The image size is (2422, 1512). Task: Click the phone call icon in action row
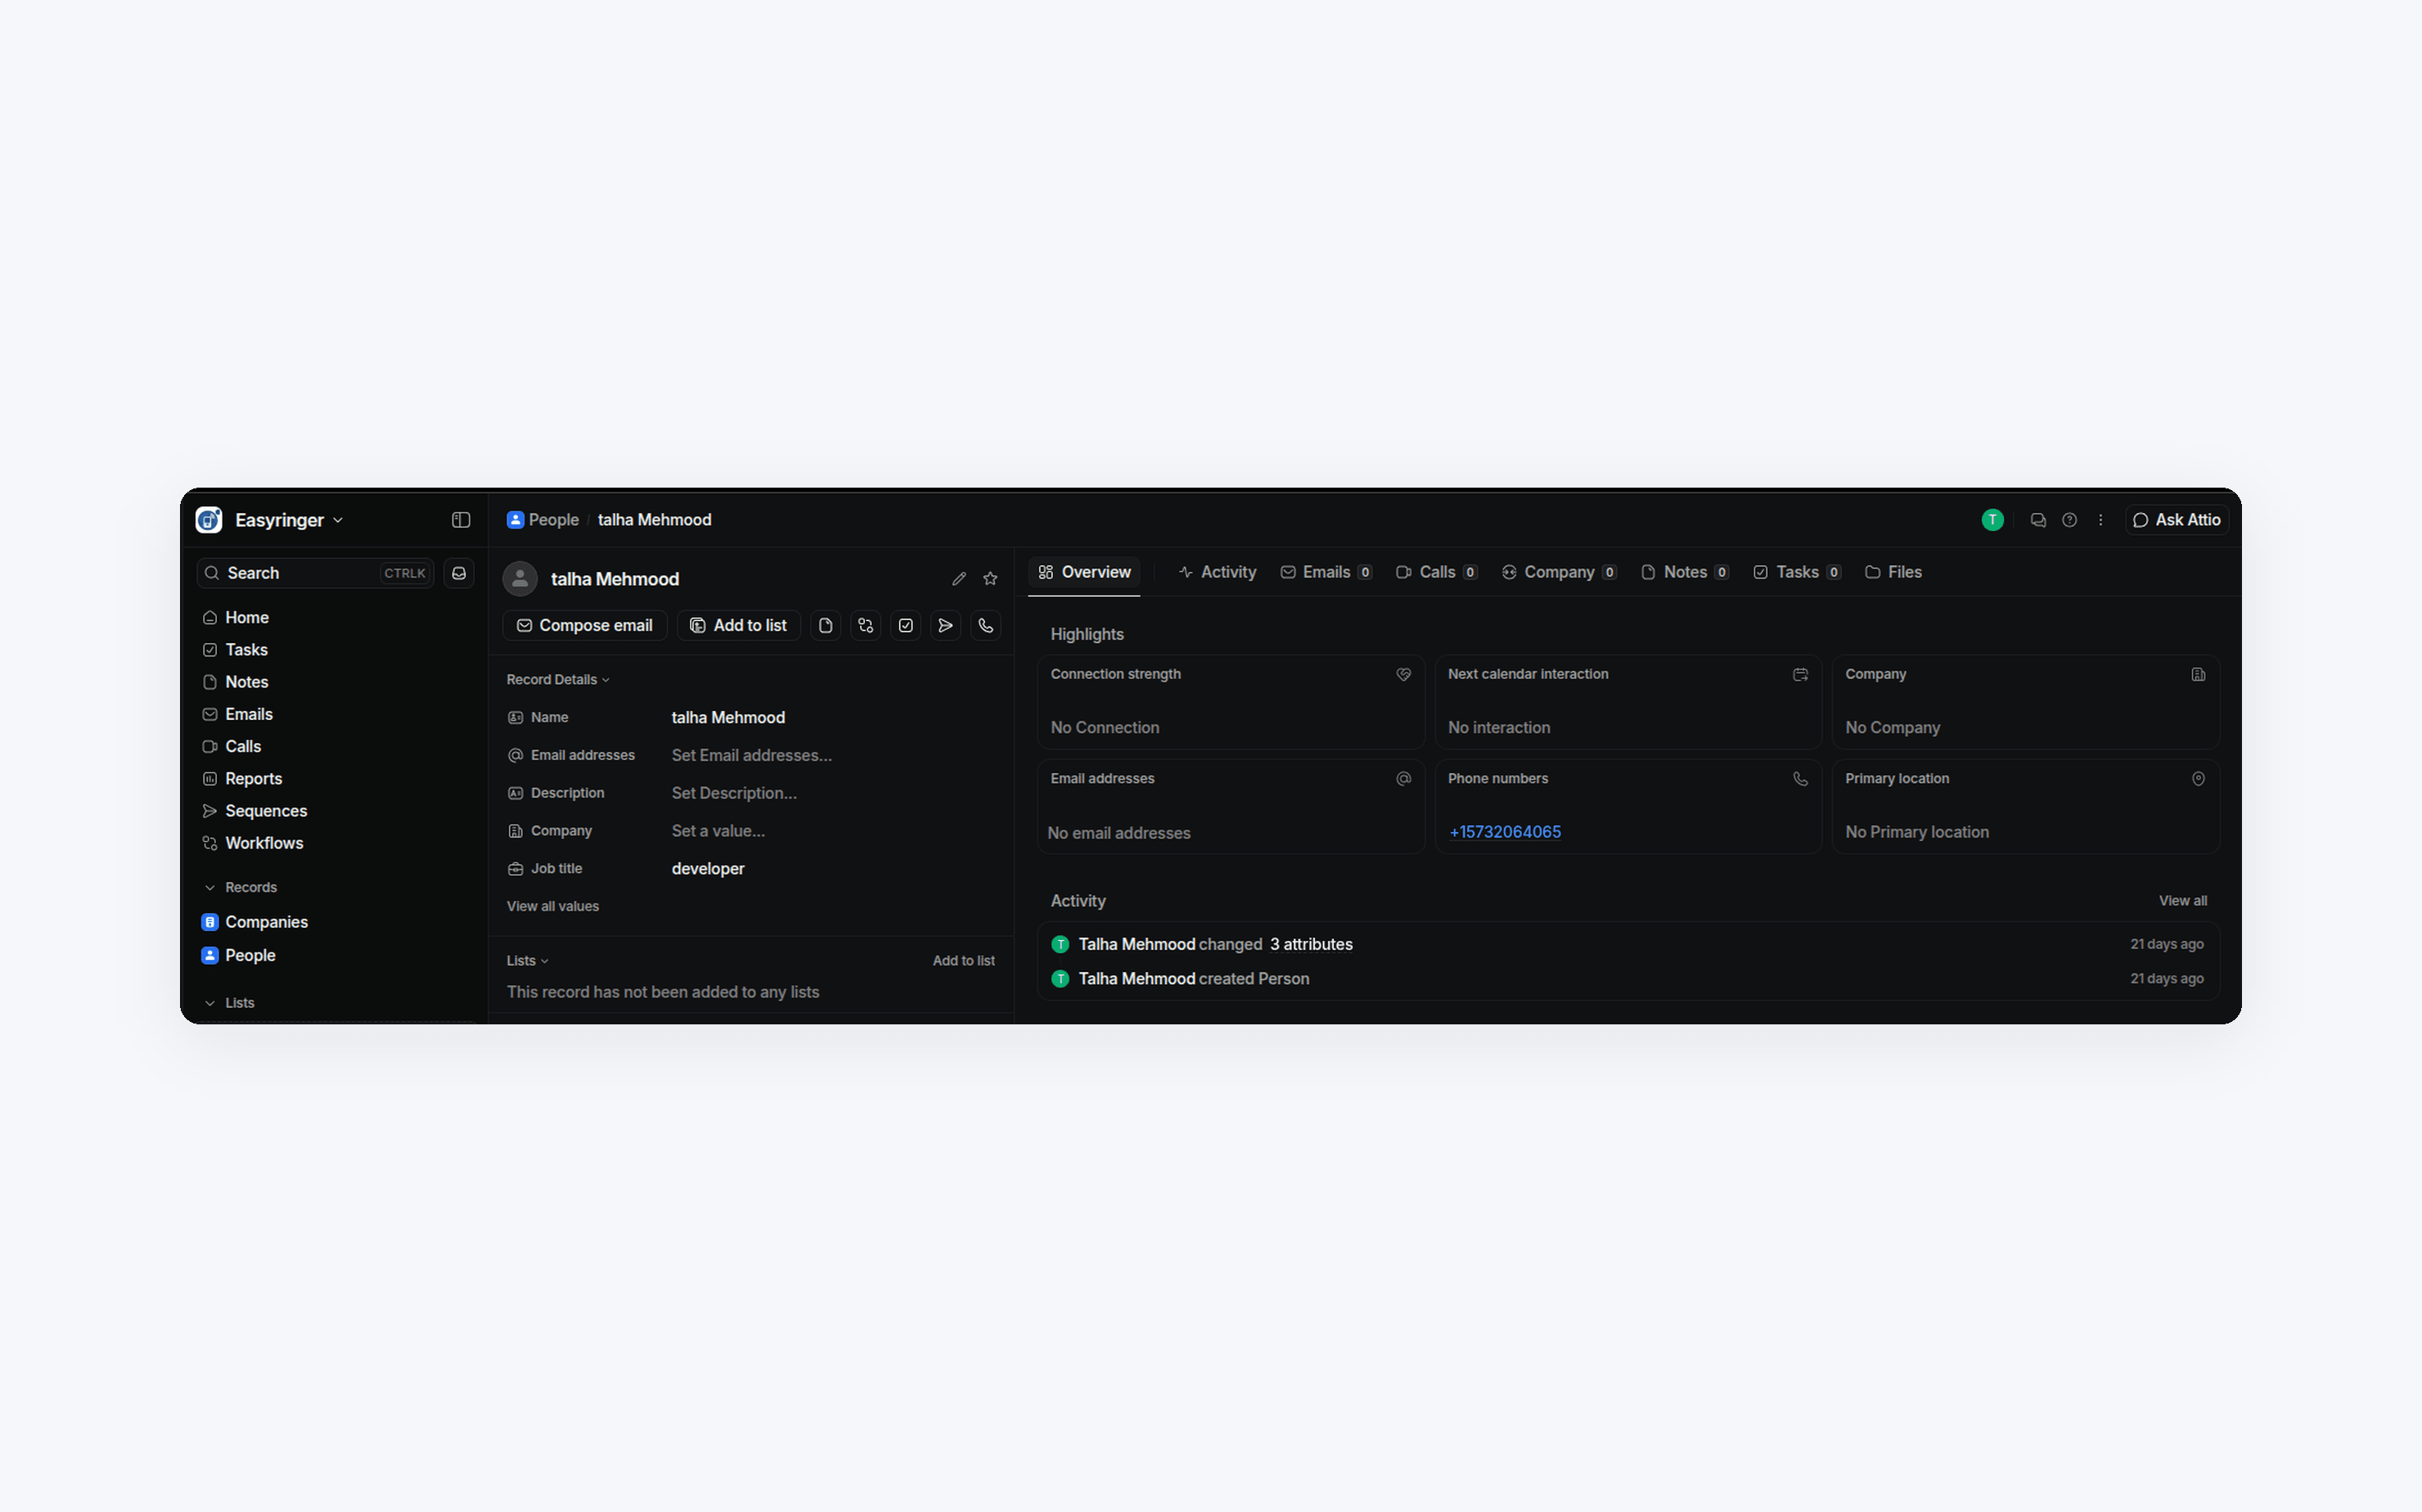click(986, 626)
